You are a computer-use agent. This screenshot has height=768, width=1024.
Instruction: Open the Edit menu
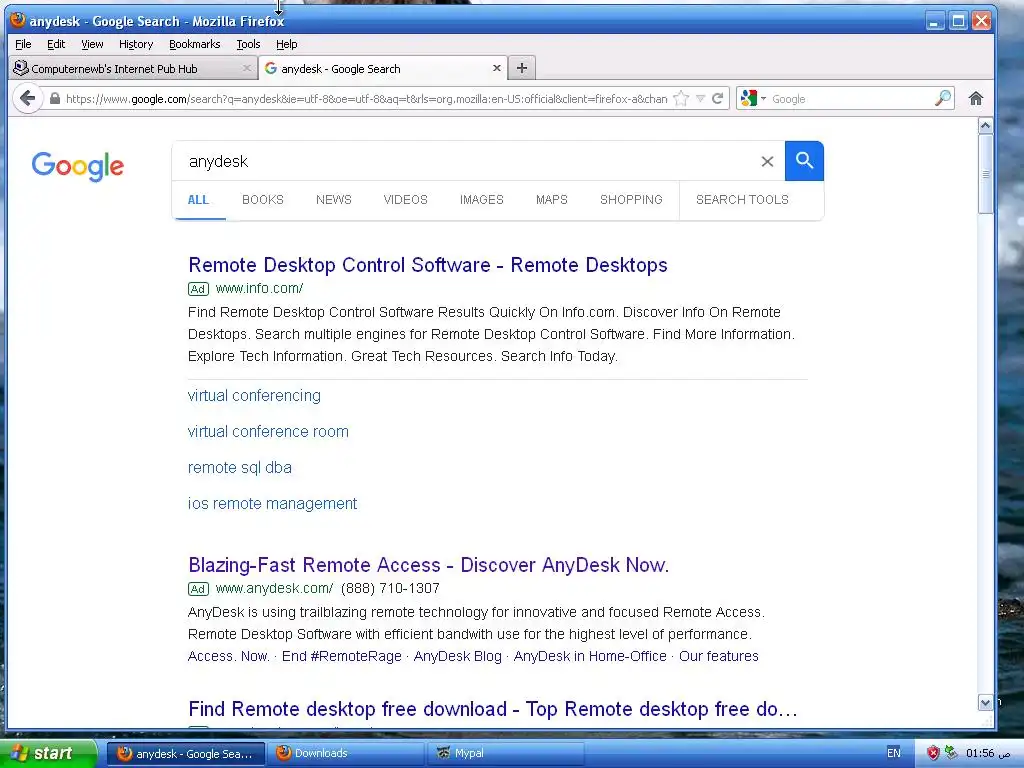click(x=56, y=44)
